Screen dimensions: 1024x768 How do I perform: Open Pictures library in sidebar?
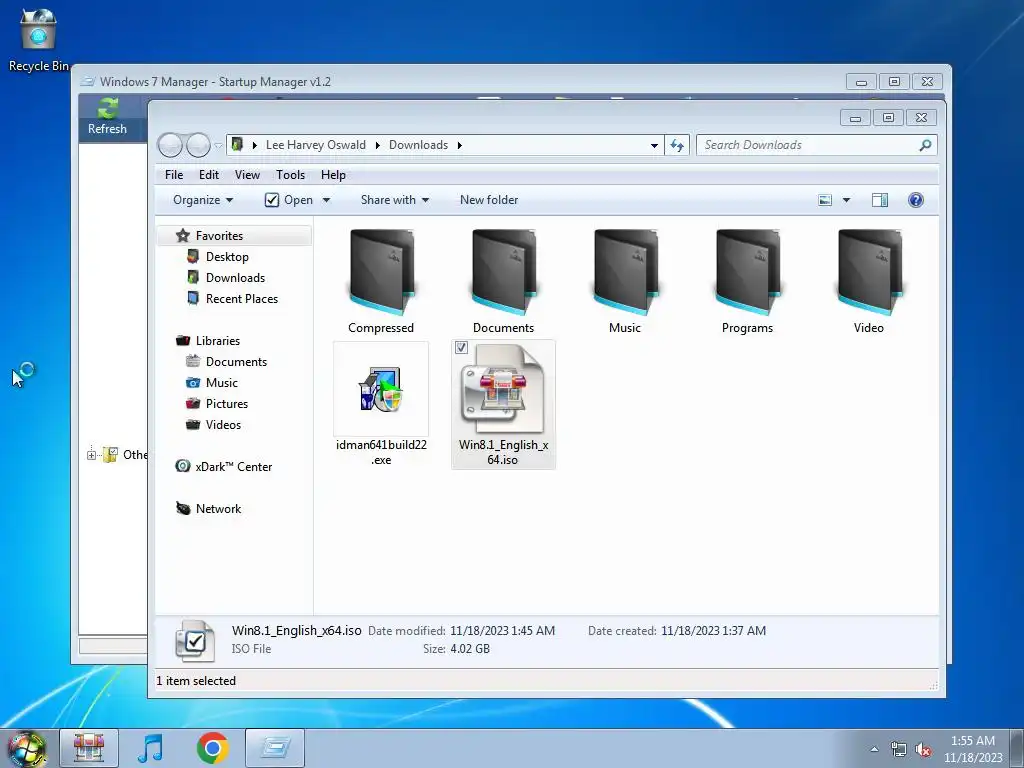[x=227, y=404]
